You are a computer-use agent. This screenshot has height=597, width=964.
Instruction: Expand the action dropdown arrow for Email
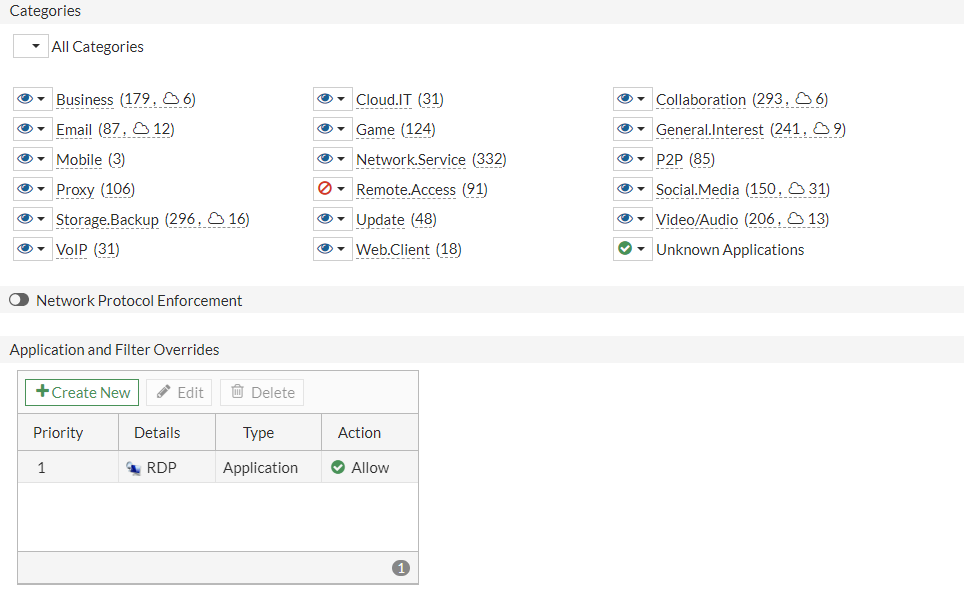point(41,129)
